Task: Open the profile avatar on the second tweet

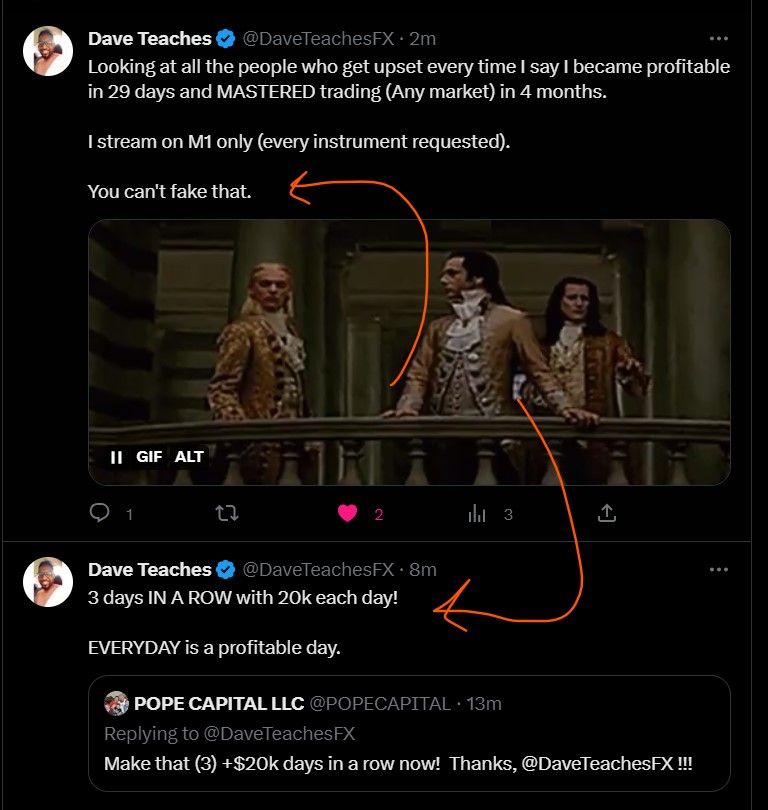Action: (48, 581)
